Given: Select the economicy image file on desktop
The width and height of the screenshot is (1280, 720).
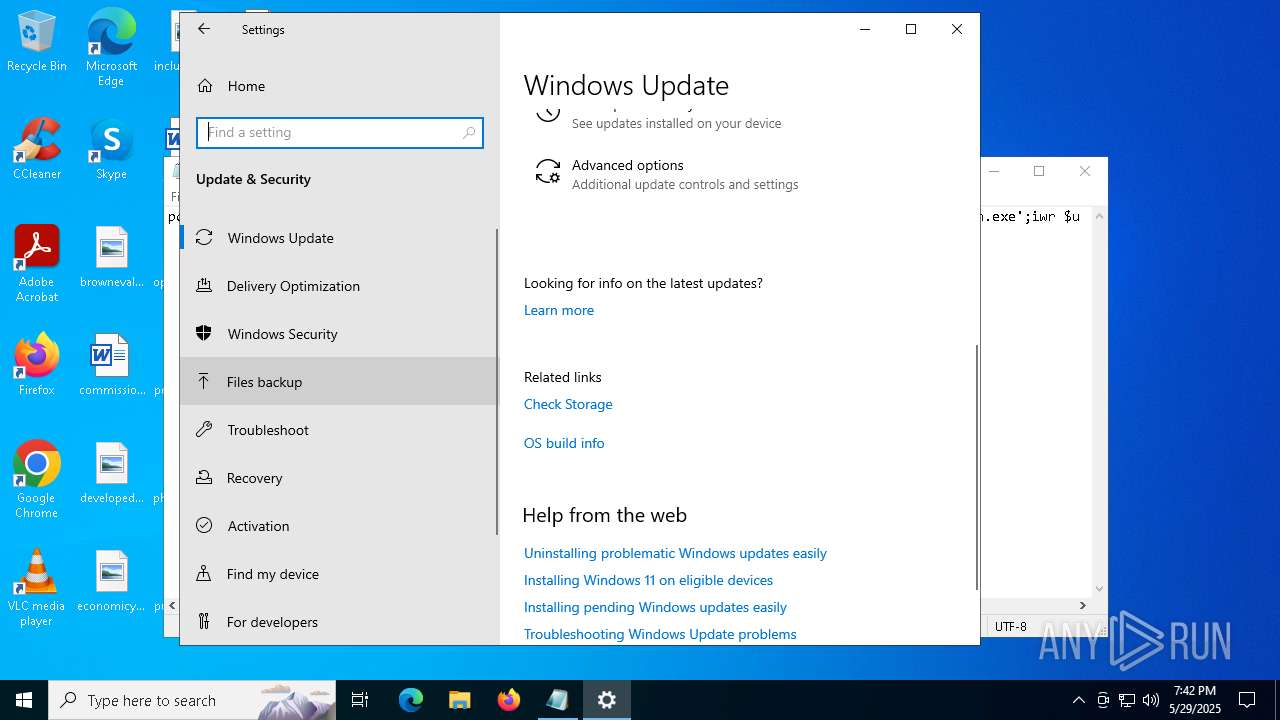Looking at the screenshot, I should tap(112, 582).
